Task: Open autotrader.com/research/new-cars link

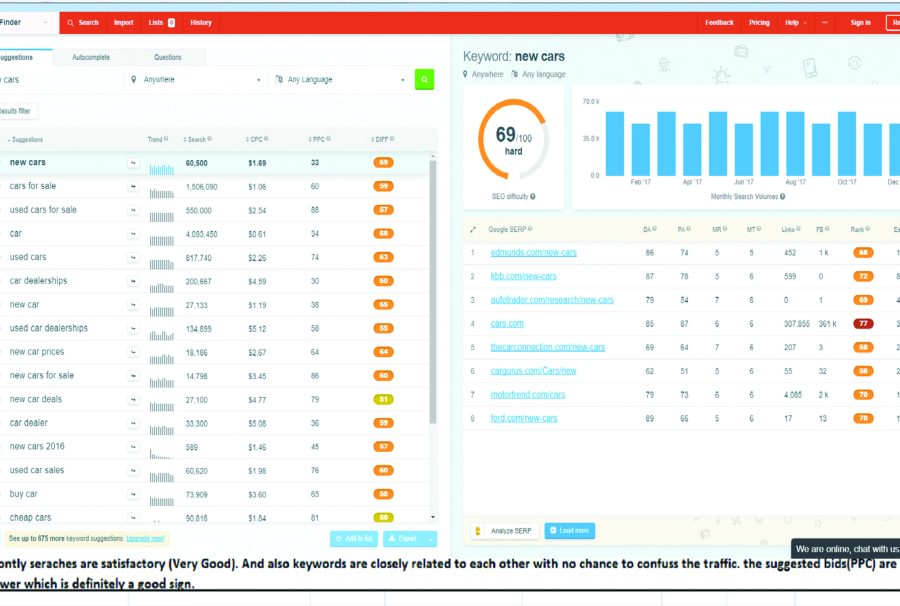Action: (x=552, y=300)
